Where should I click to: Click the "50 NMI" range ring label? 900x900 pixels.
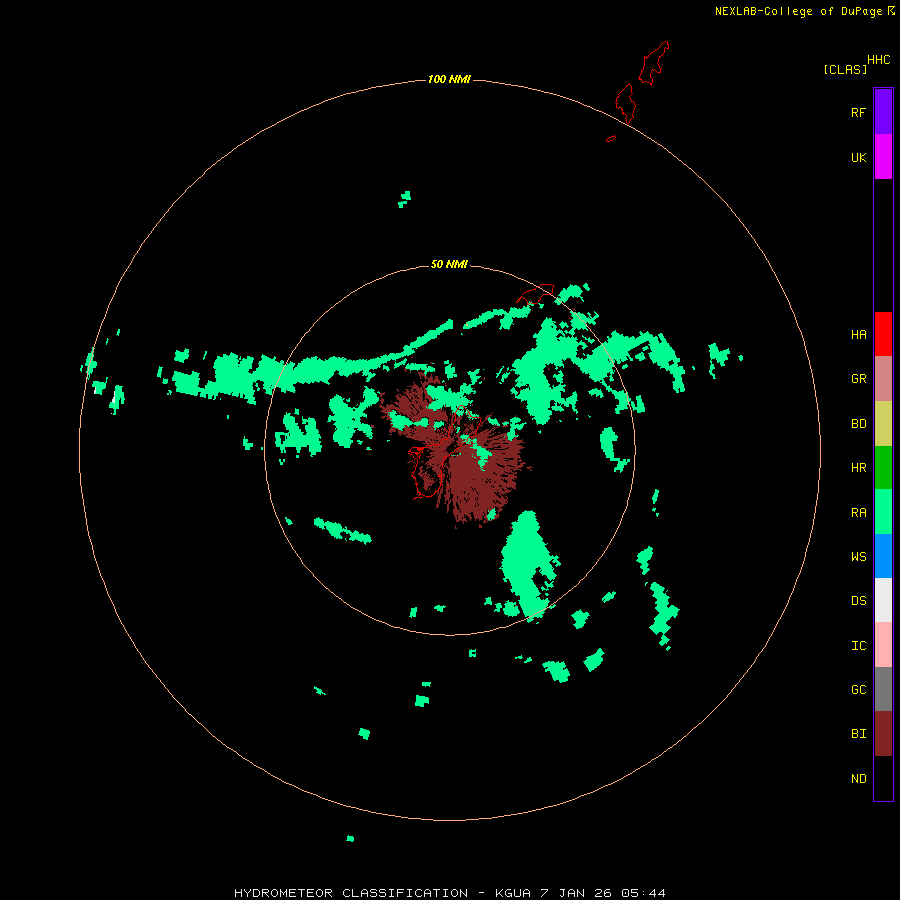(x=449, y=264)
